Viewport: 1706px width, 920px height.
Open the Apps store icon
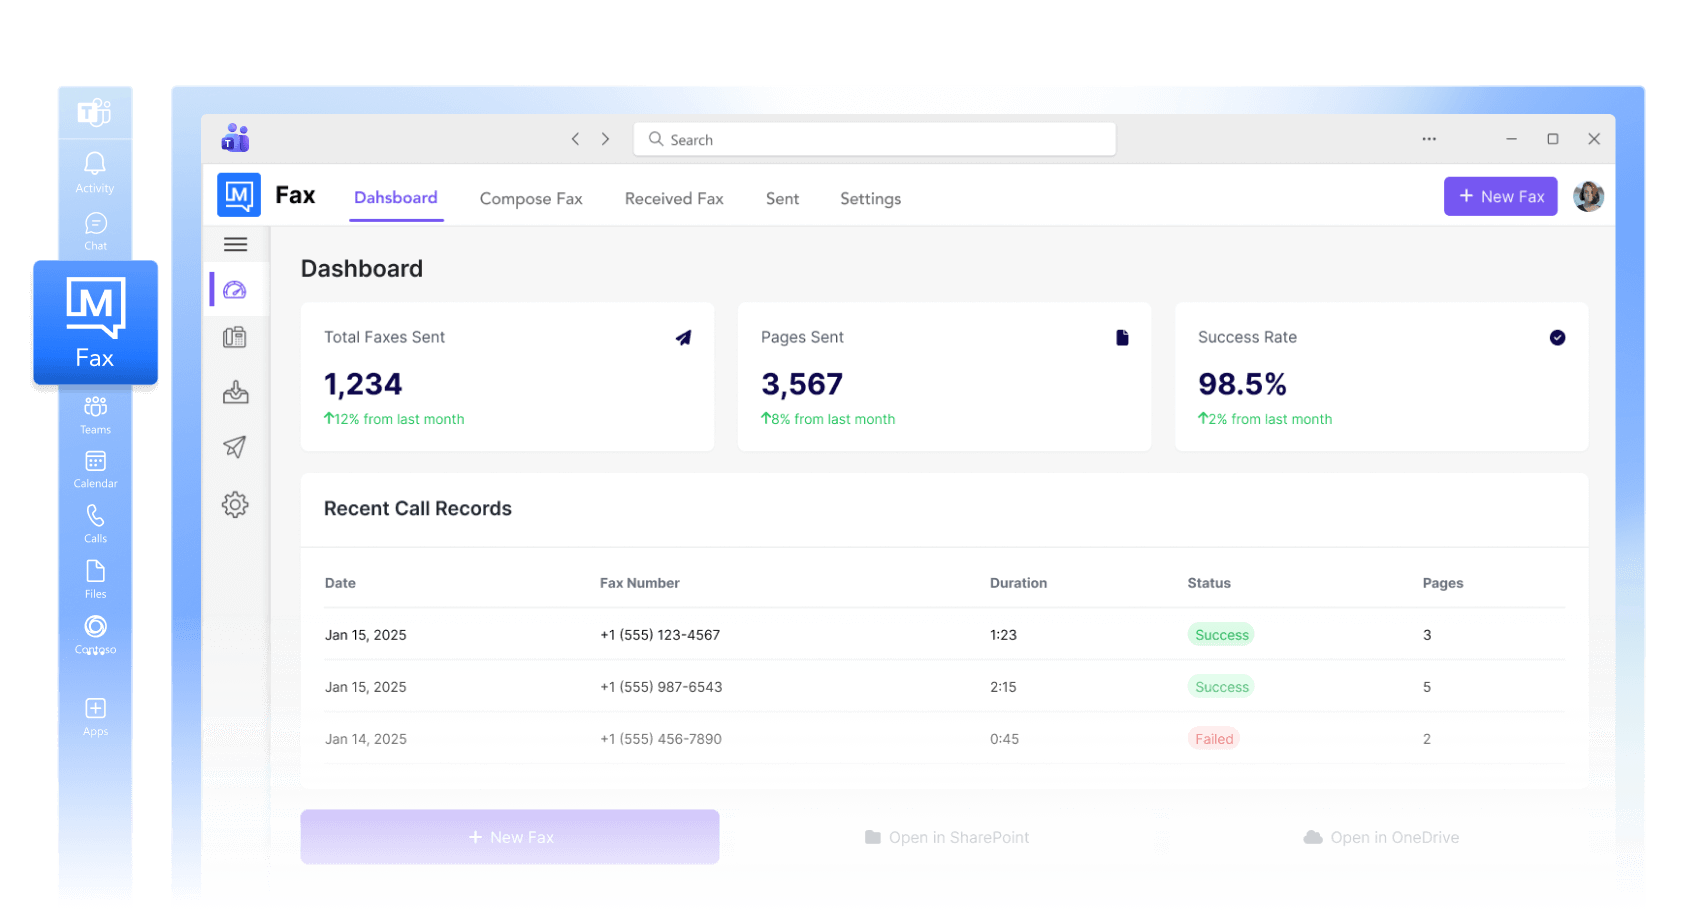point(95,709)
